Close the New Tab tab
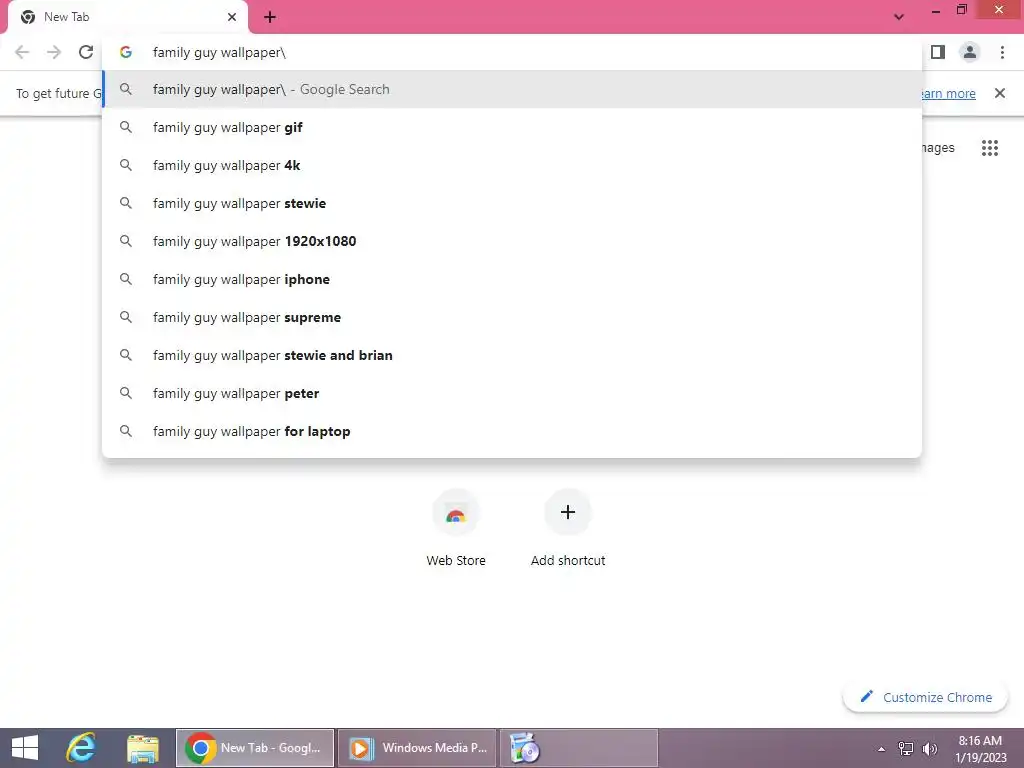 pyautogui.click(x=232, y=17)
